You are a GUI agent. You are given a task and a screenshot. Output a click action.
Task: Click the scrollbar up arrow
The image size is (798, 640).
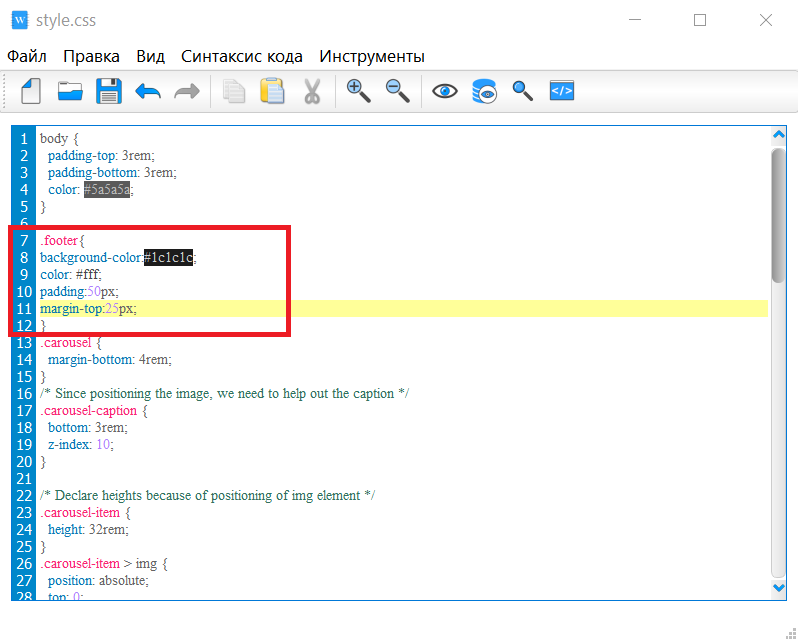779,135
